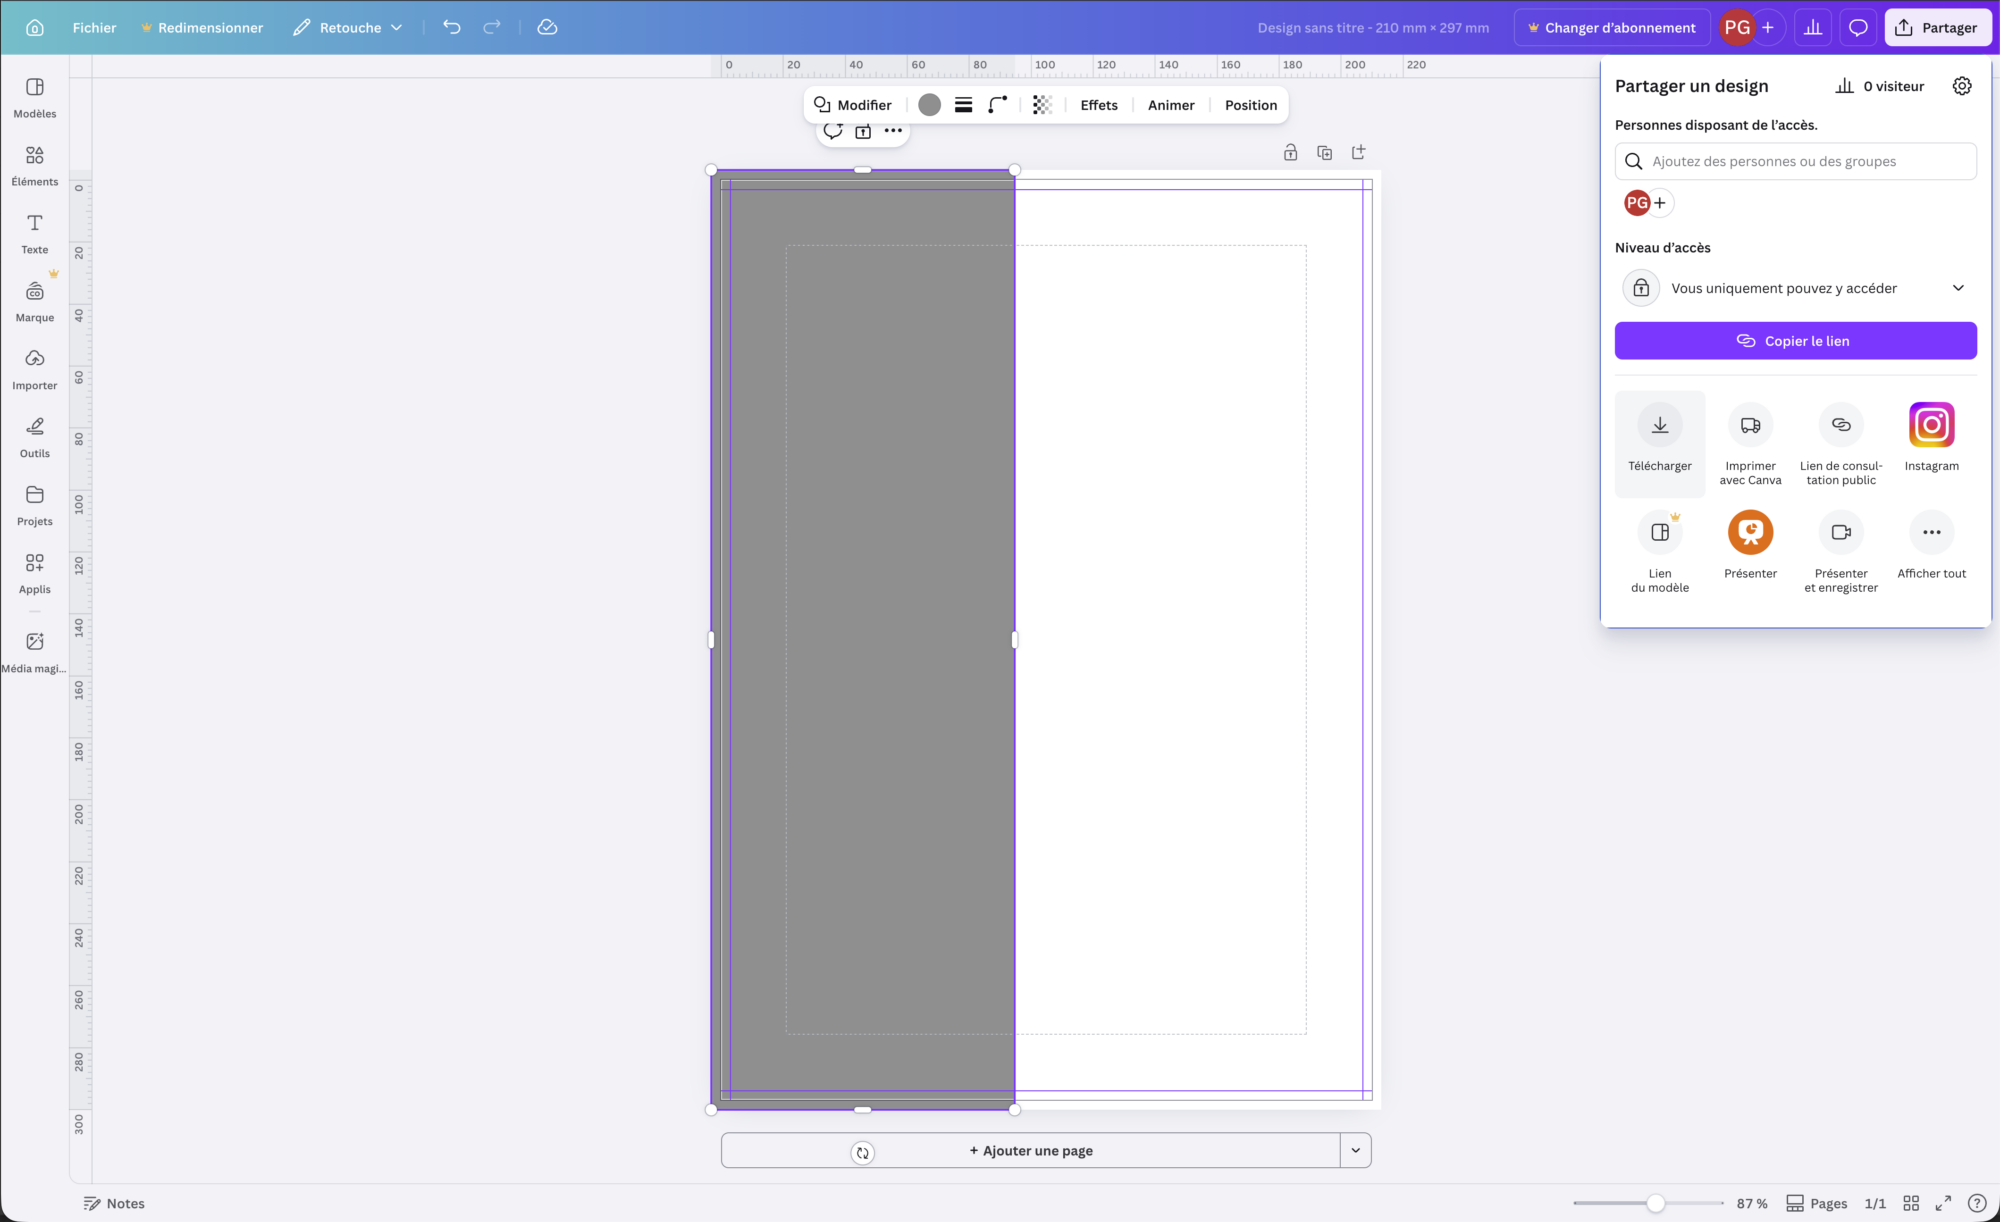Click the transparency checkerboard icon
This screenshot has height=1222, width=2000.
(1042, 105)
